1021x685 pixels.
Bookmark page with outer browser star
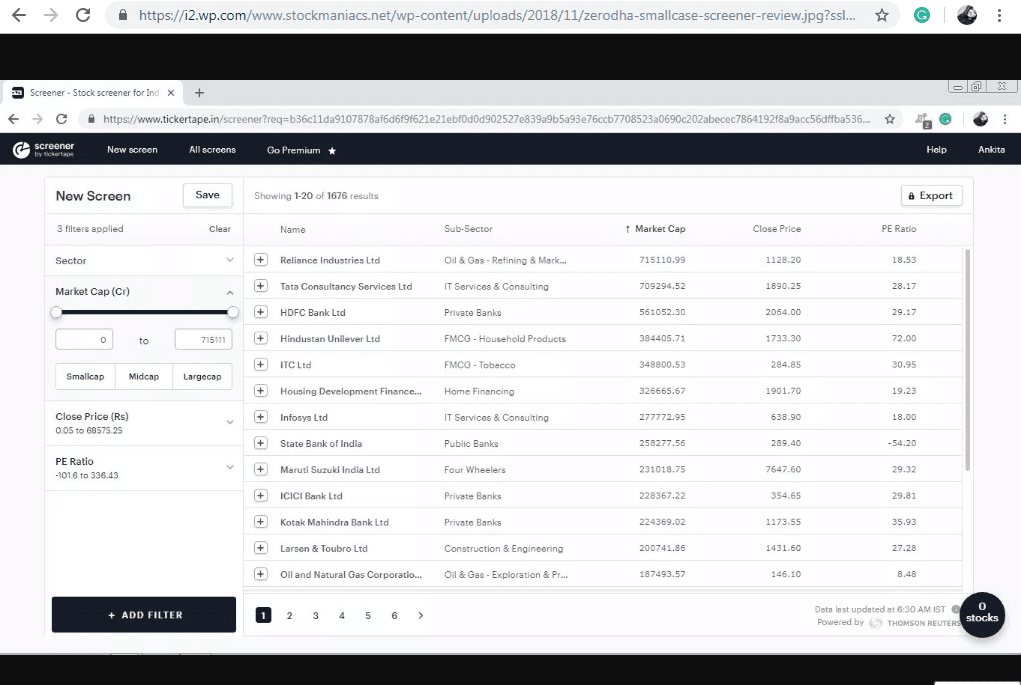click(882, 15)
